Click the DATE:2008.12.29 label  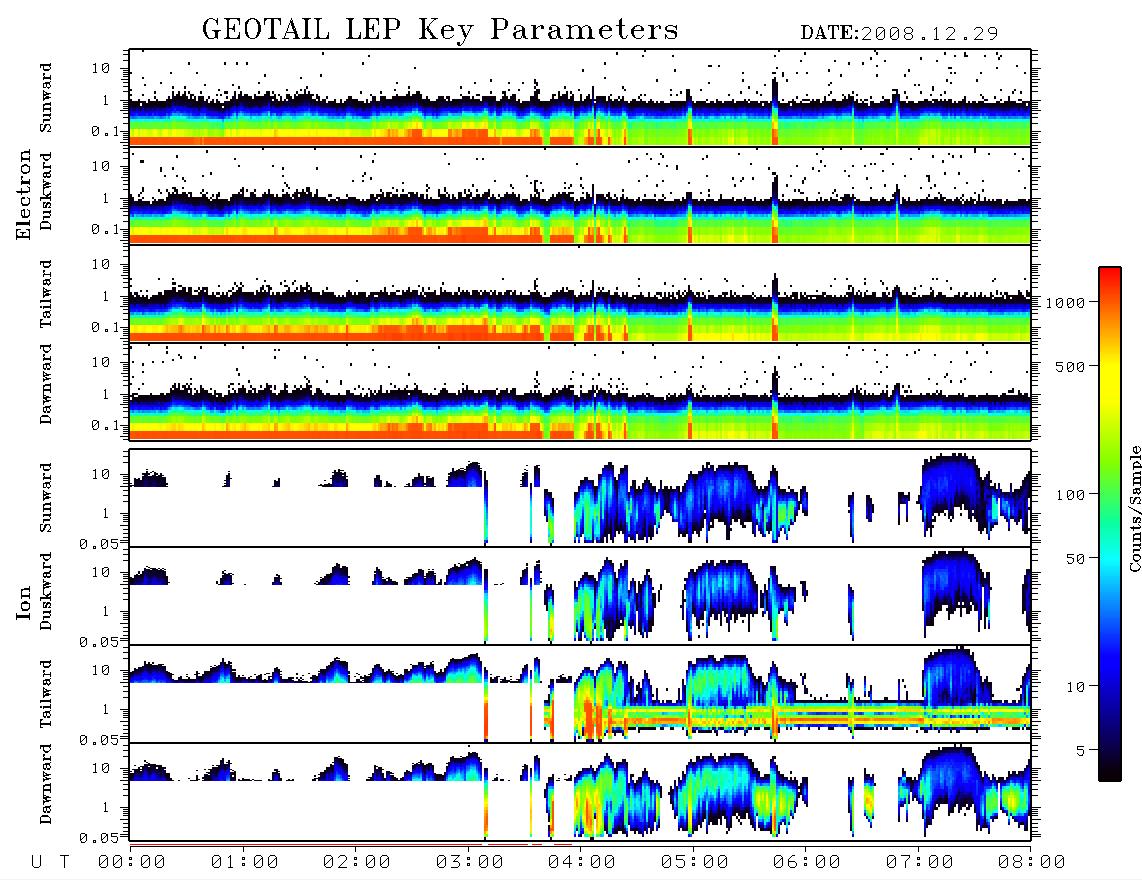pos(899,34)
